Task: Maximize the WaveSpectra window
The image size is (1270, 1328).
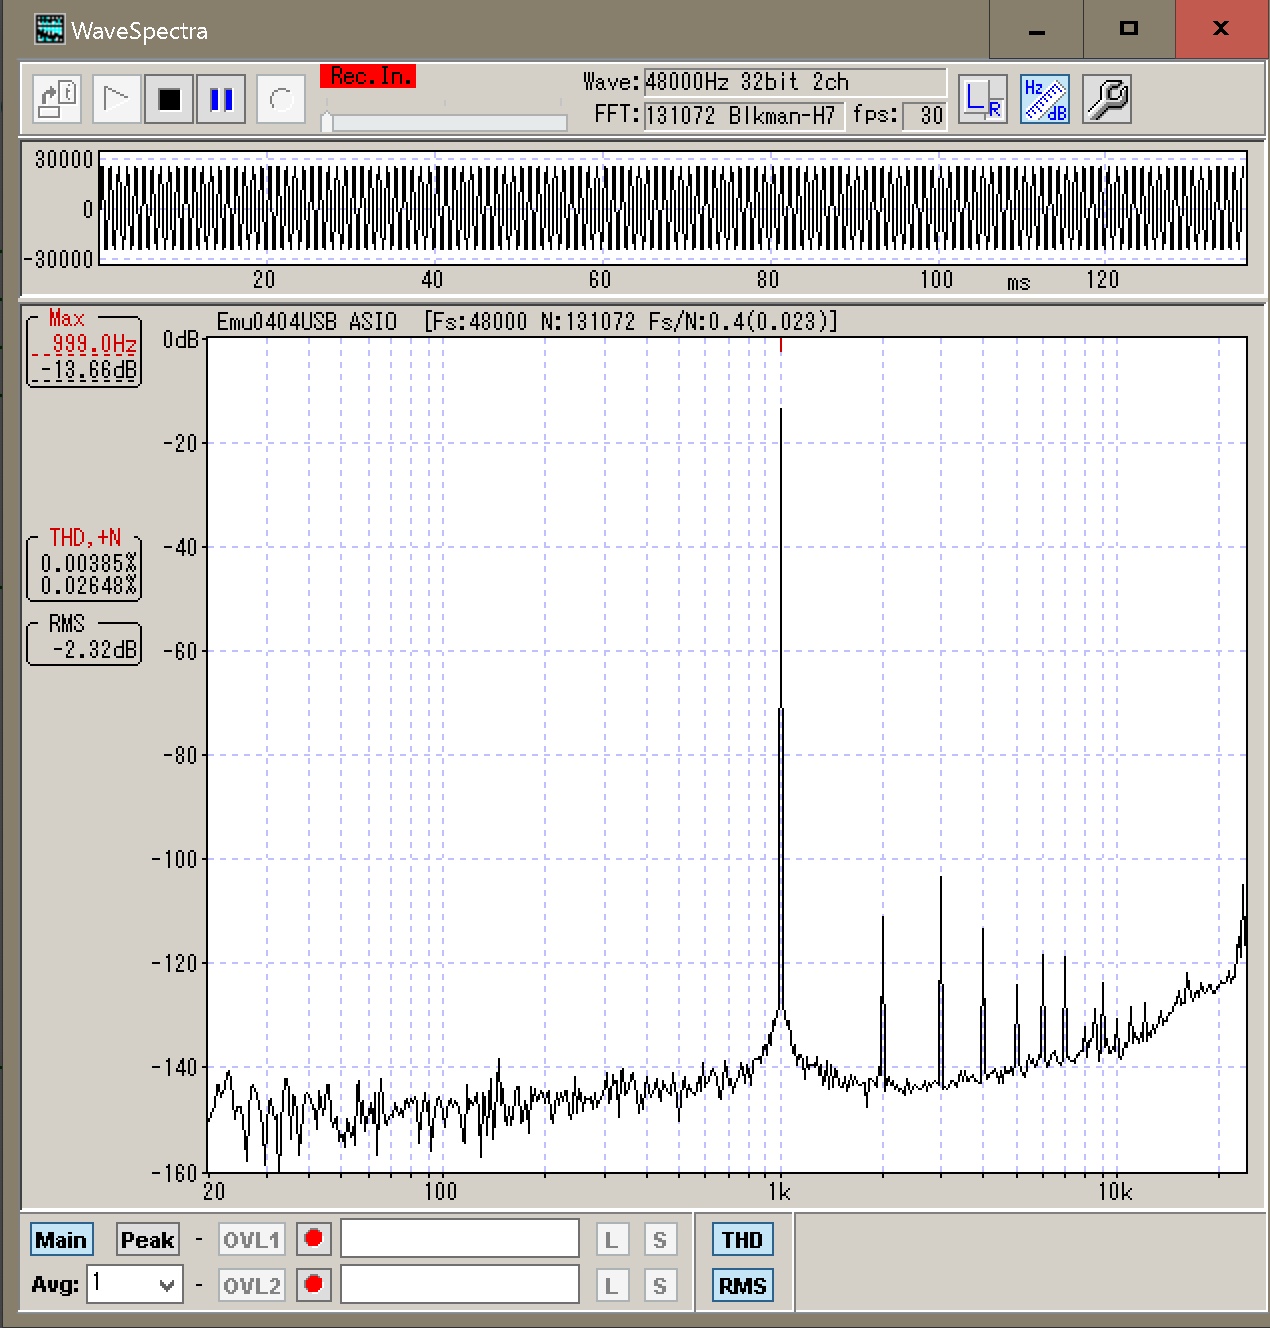Action: tap(1129, 30)
